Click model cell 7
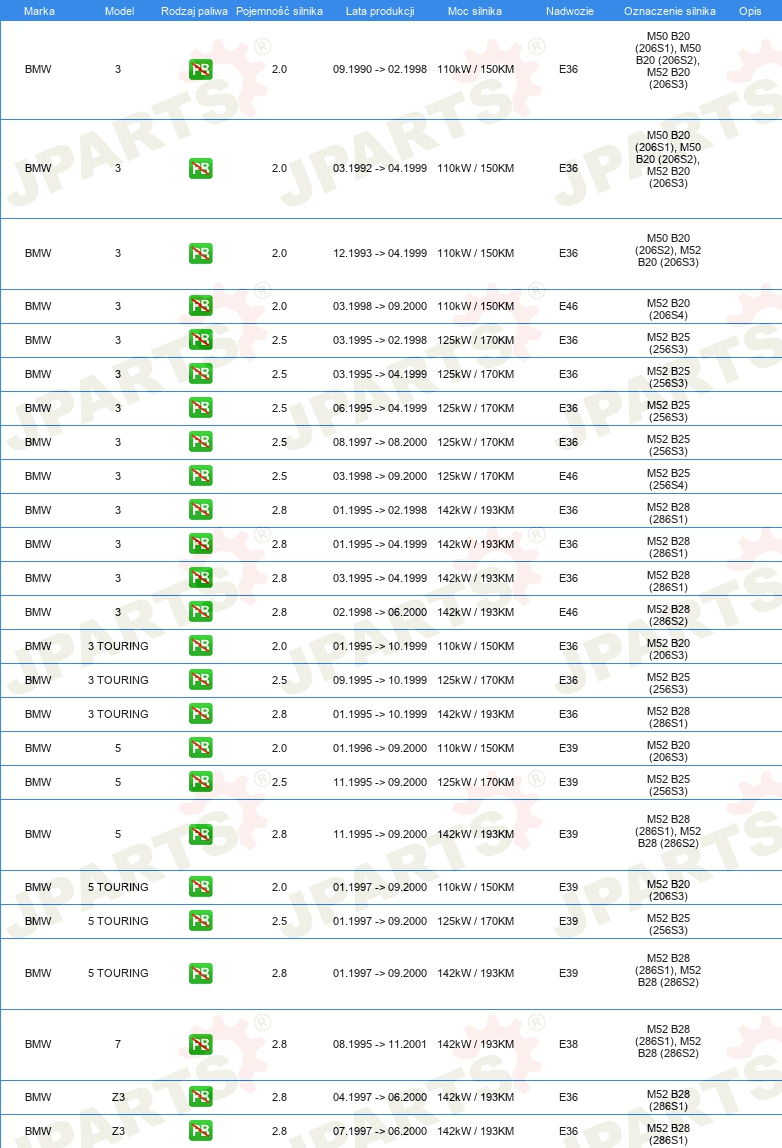Image resolution: width=782 pixels, height=1148 pixels. [x=118, y=1045]
